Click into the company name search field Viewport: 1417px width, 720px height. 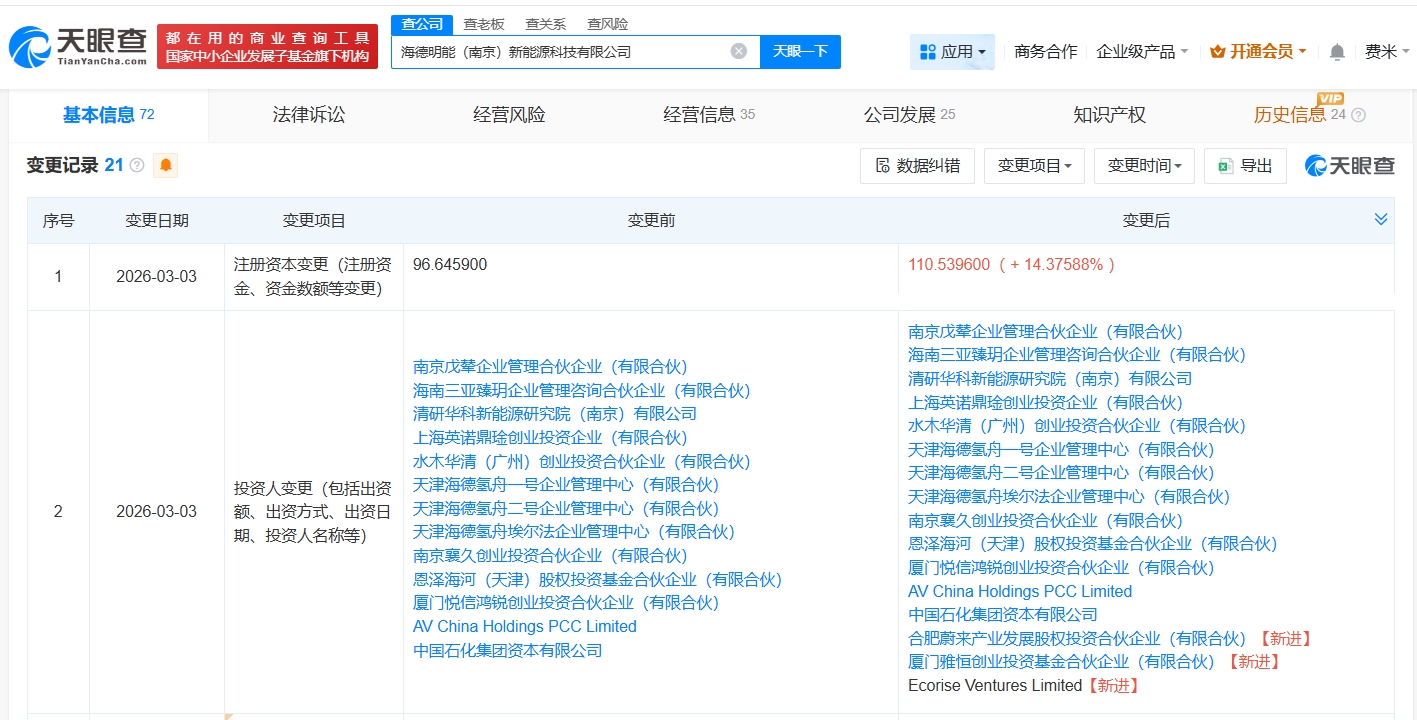point(560,51)
